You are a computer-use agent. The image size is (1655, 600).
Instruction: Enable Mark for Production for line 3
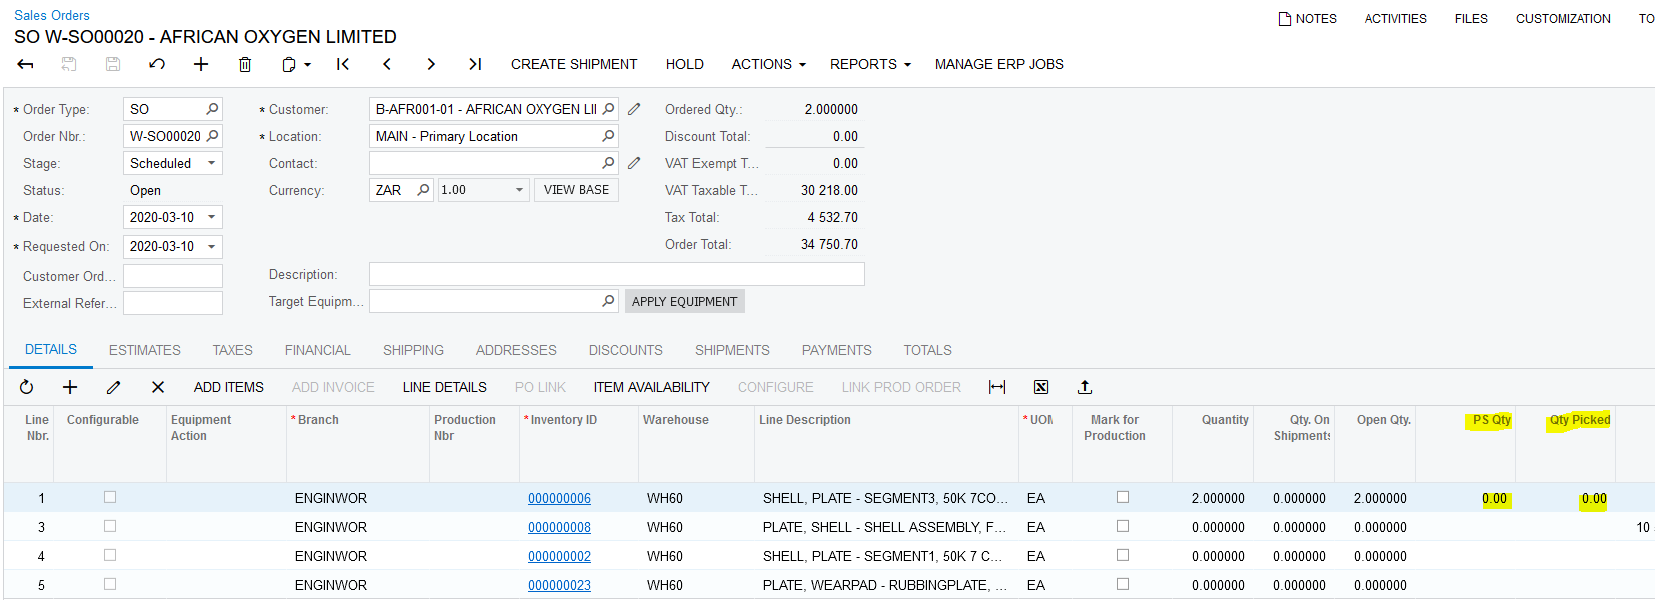(1123, 526)
